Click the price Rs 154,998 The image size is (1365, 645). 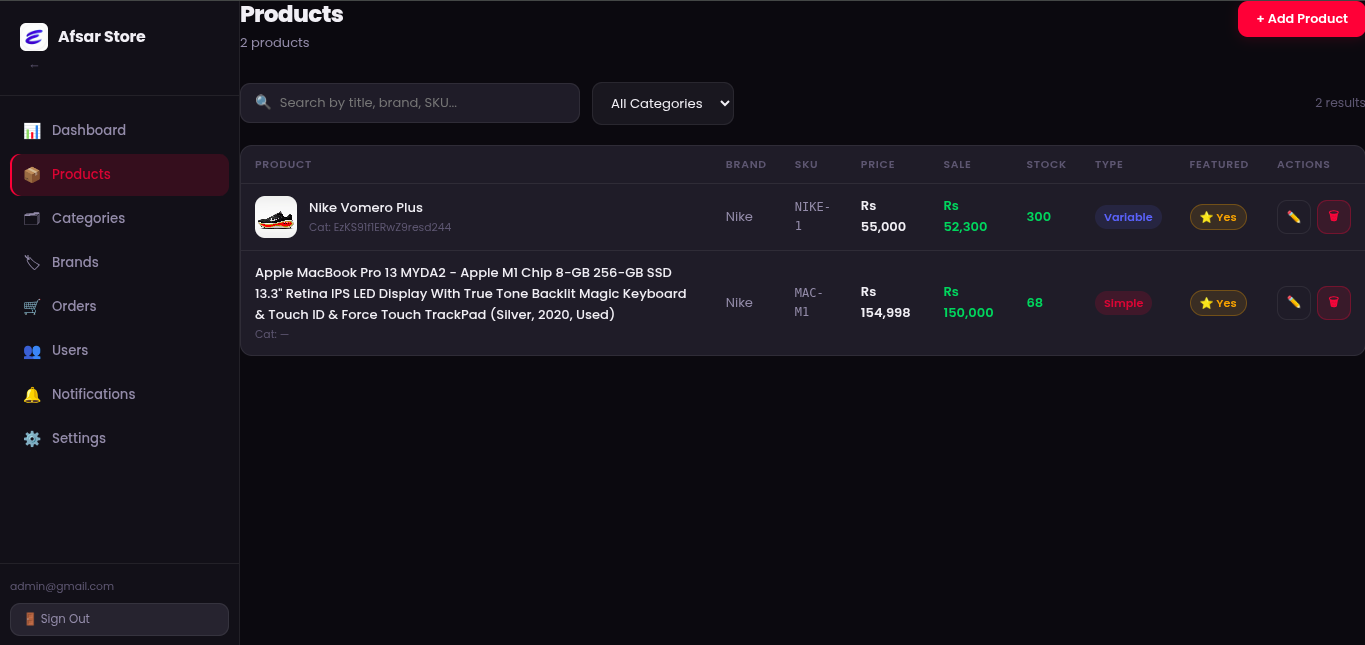886,303
